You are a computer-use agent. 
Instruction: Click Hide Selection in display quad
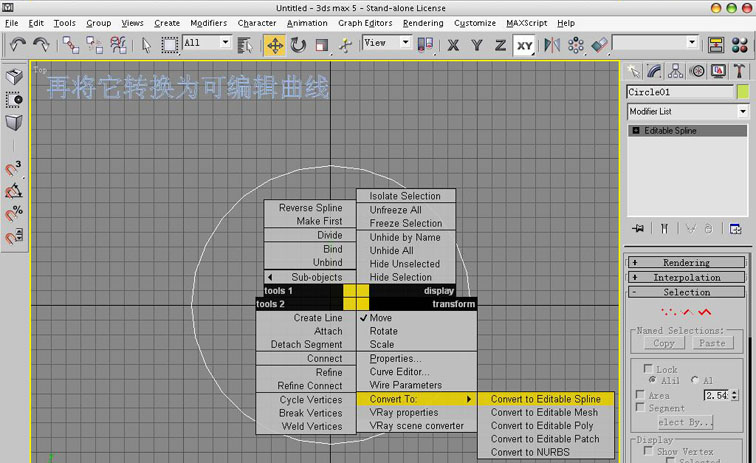(405, 277)
